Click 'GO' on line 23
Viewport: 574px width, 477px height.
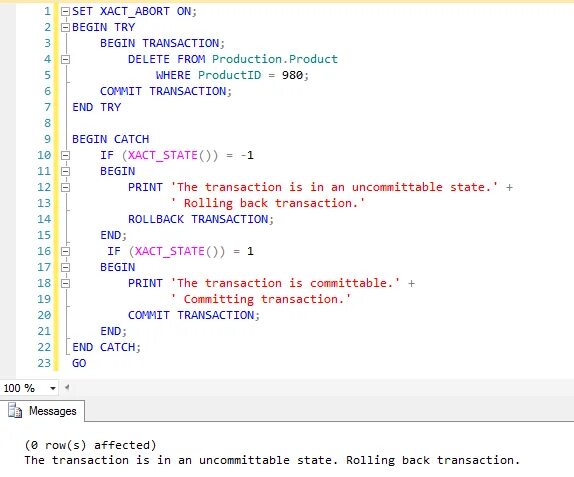pos(79,363)
